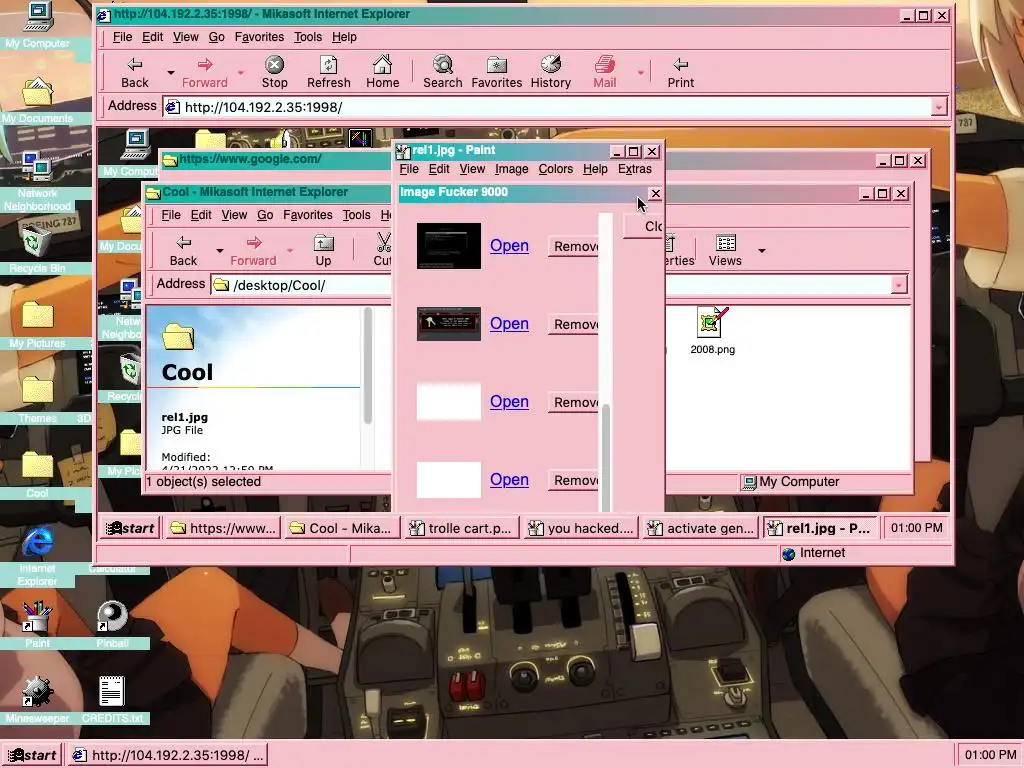Viewport: 1024px width, 768px height.
Task: Open My Documents desktop icon
Action: 37,100
